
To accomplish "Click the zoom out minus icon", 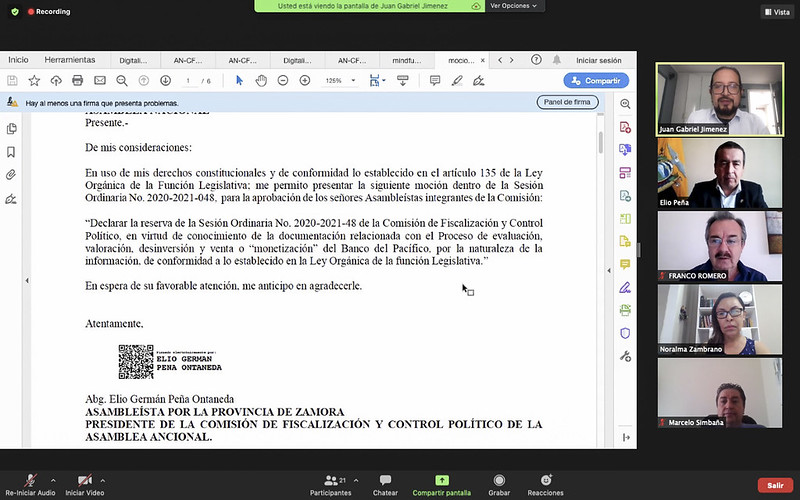I will point(283,81).
